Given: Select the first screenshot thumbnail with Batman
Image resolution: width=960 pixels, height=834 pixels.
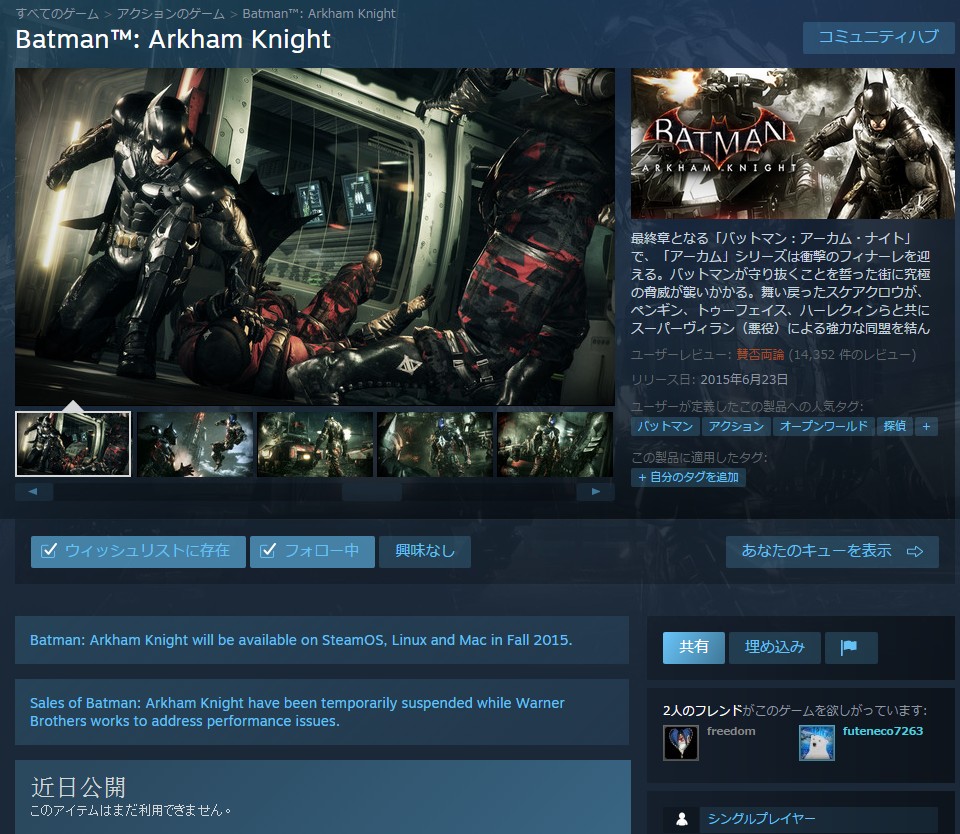Looking at the screenshot, I should point(73,444).
